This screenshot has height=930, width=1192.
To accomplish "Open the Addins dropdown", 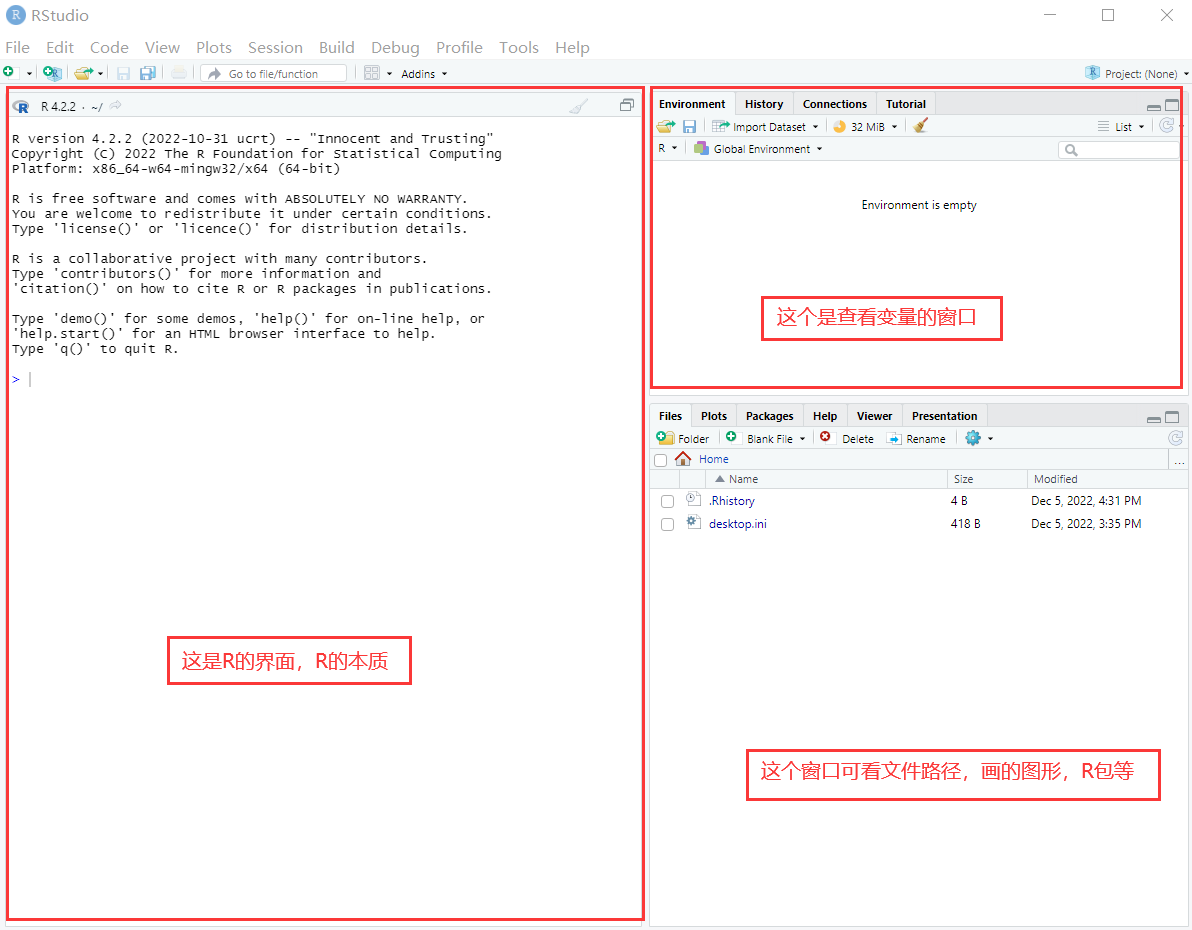I will pos(424,74).
